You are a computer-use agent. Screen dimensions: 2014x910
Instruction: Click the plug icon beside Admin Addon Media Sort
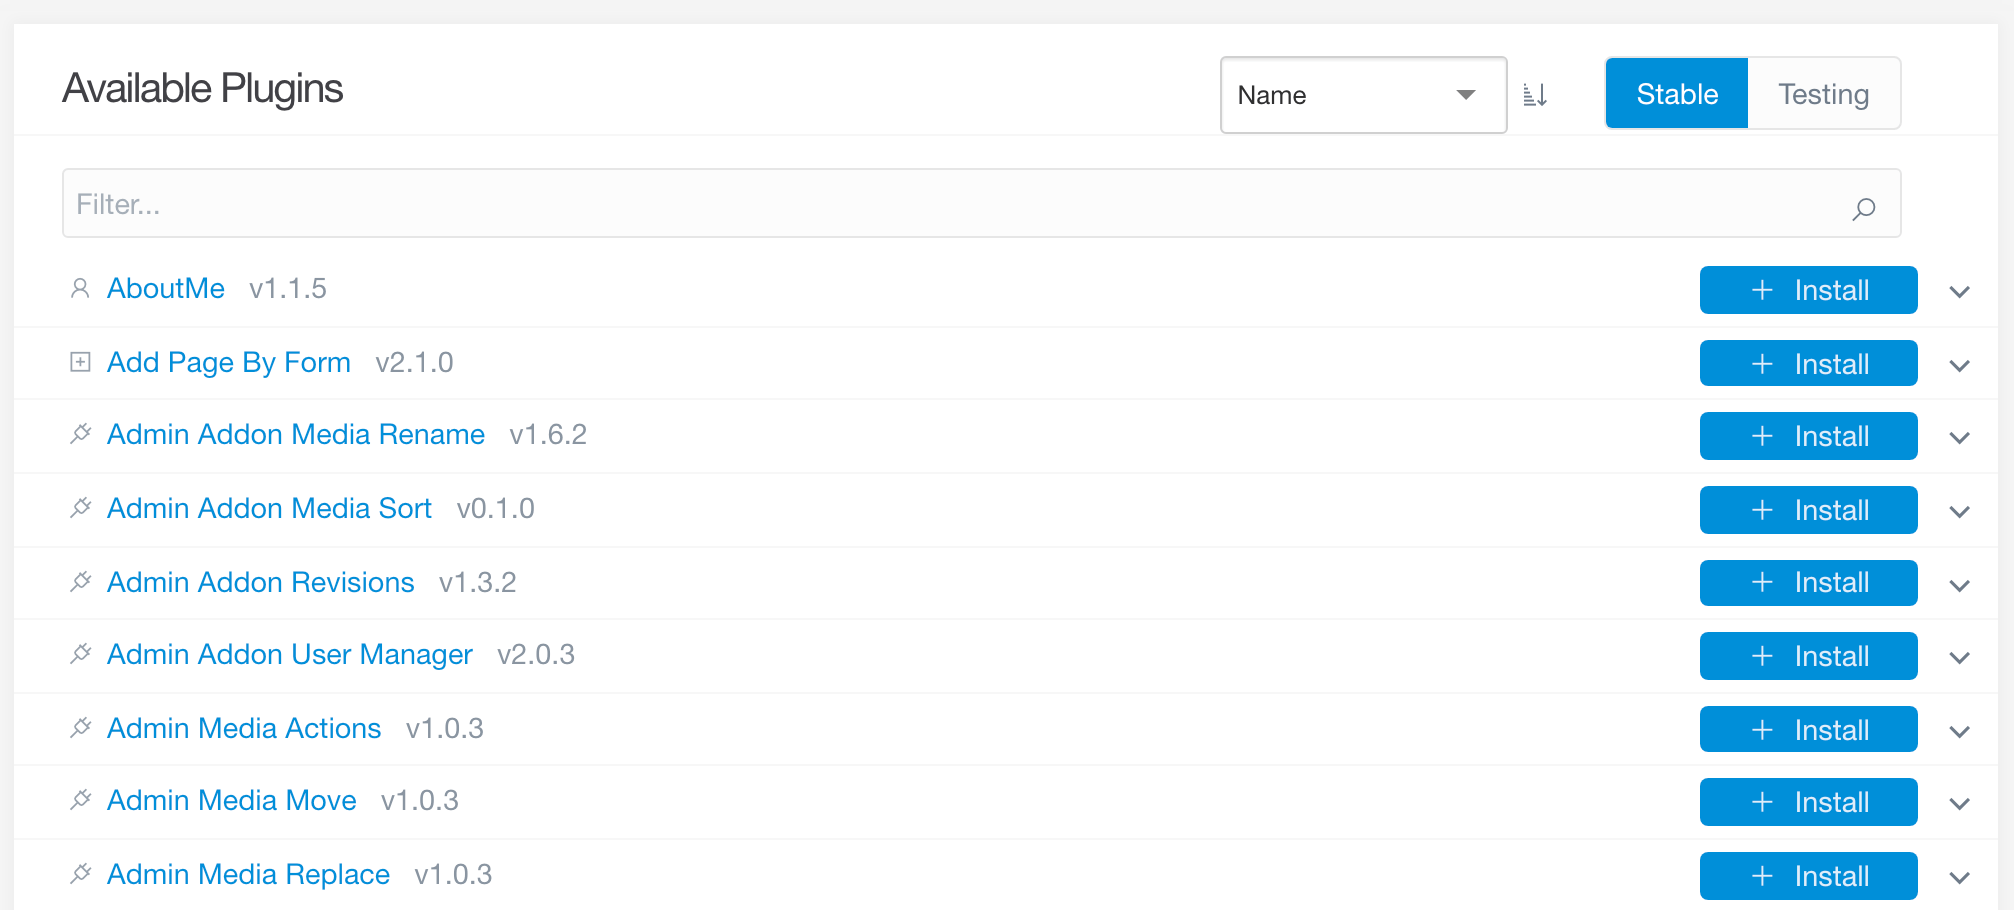click(81, 508)
